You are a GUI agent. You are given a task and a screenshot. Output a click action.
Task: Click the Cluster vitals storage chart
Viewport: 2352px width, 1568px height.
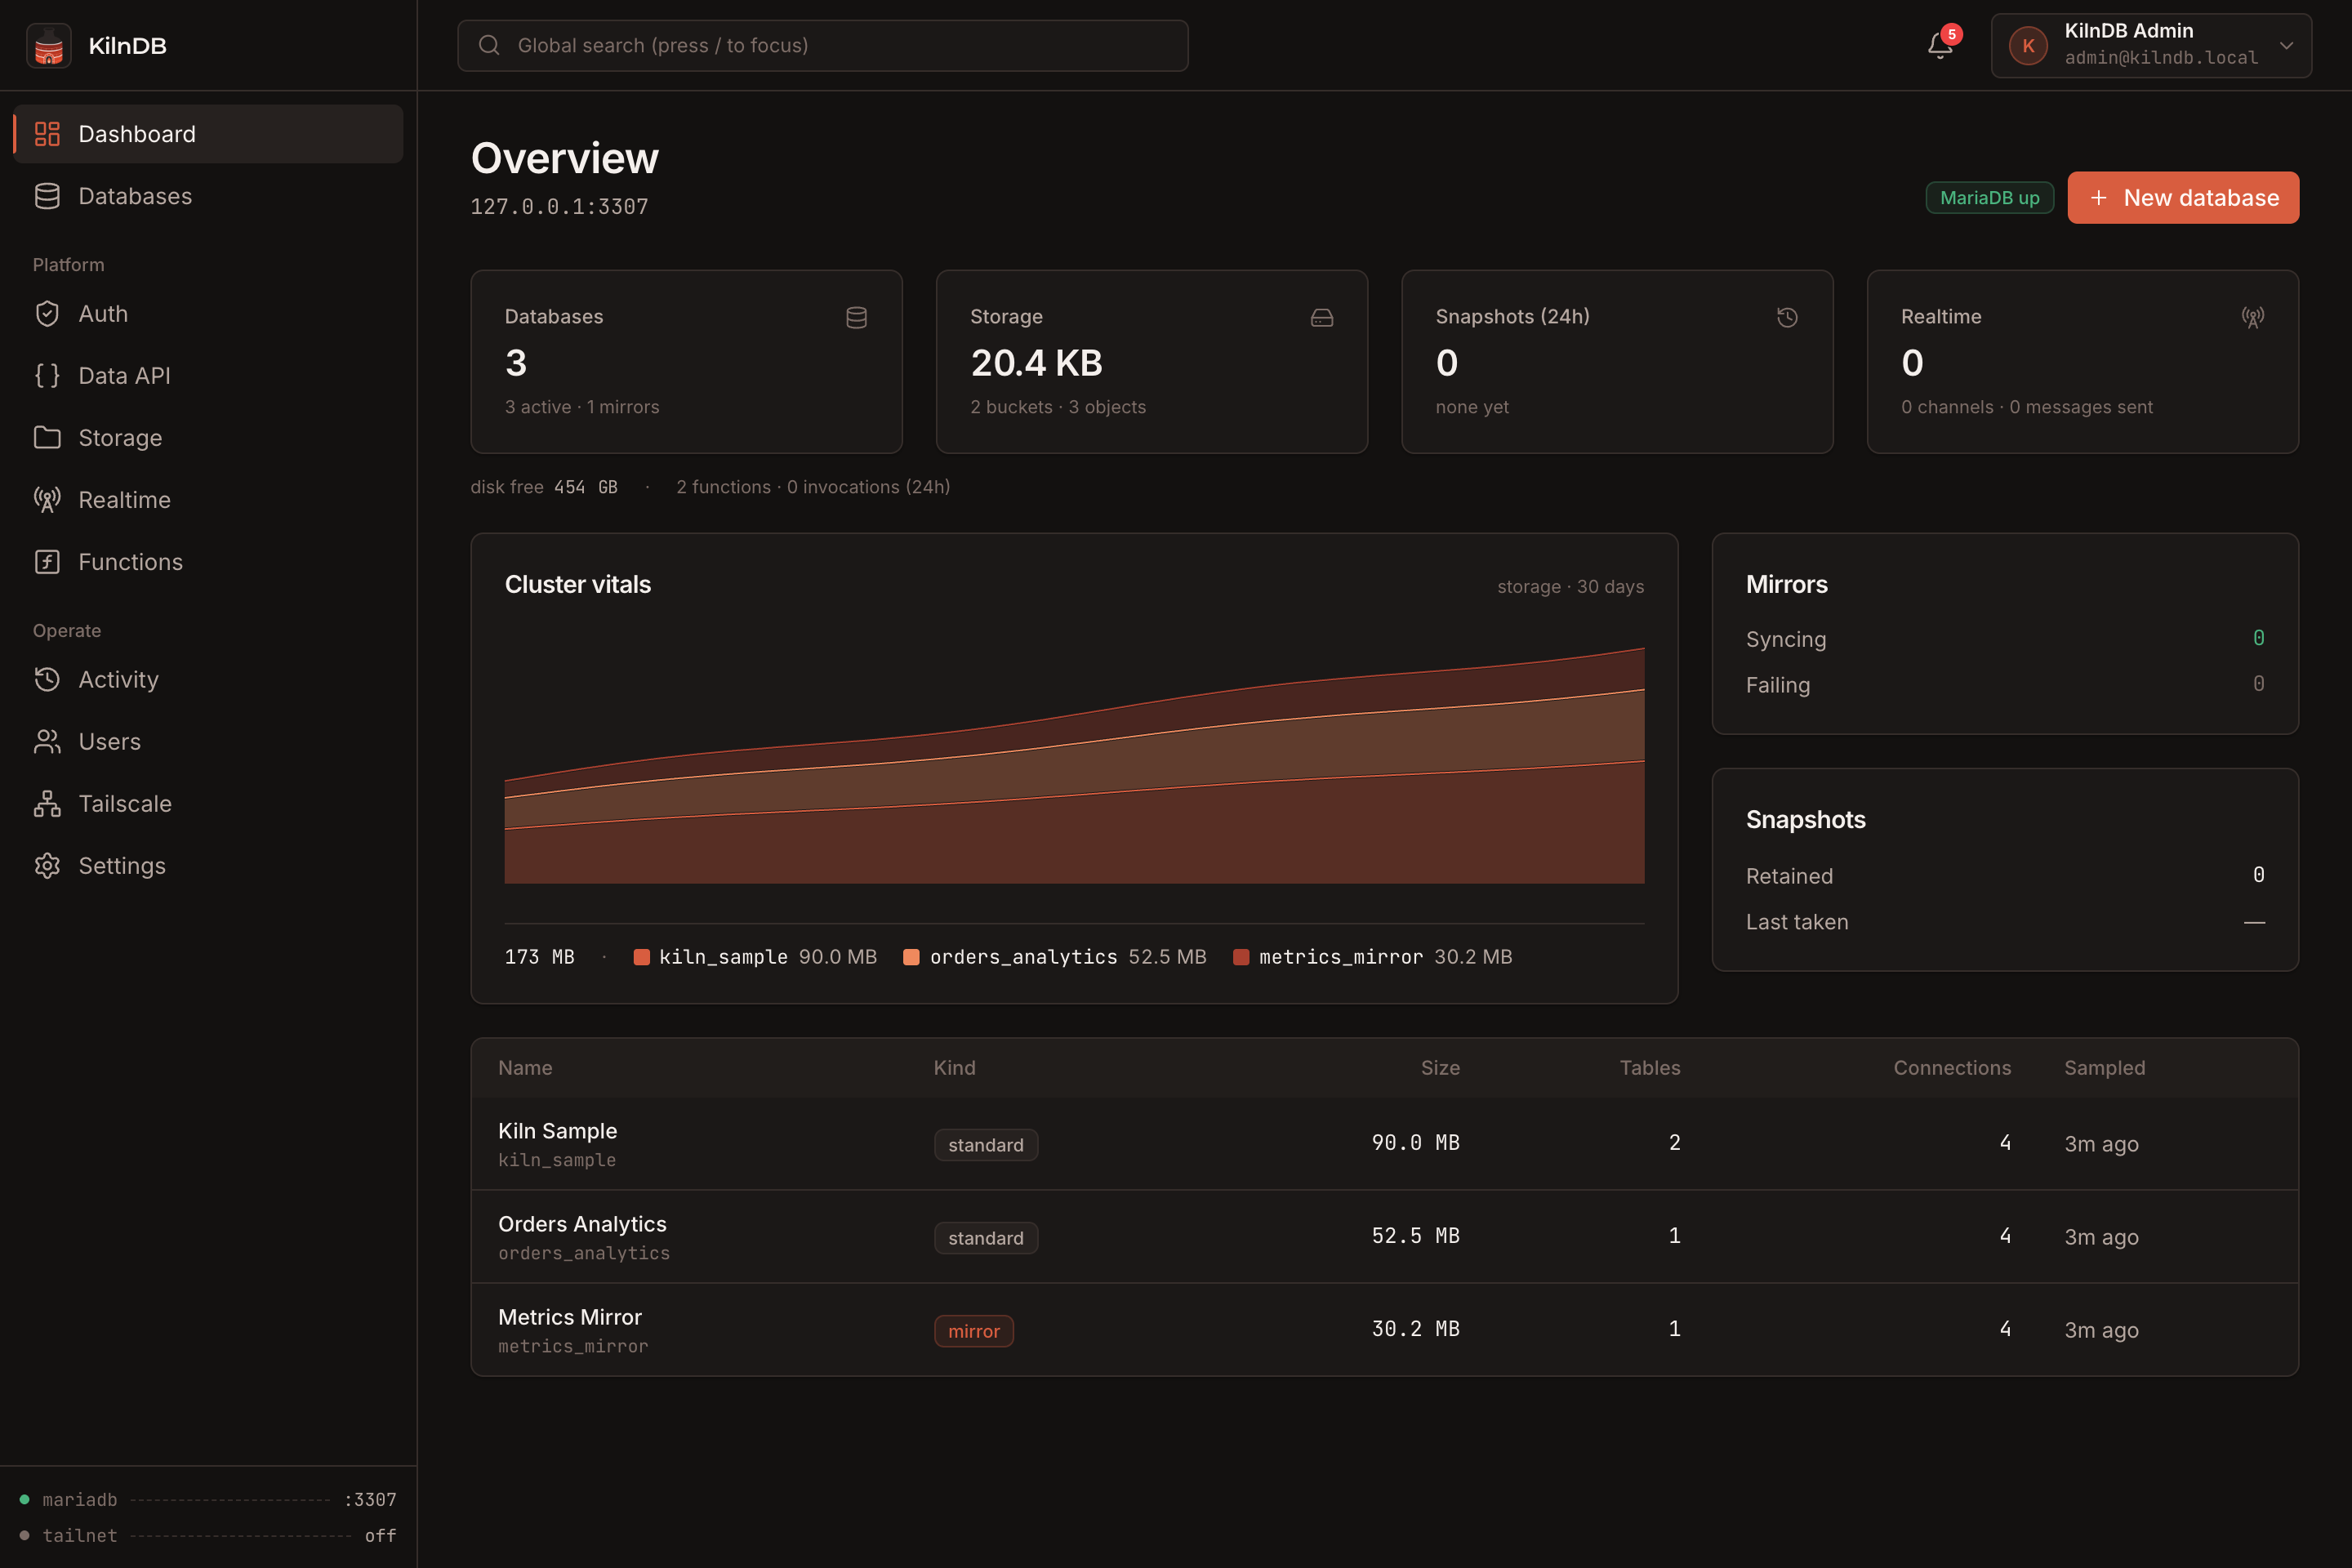[x=1074, y=765]
